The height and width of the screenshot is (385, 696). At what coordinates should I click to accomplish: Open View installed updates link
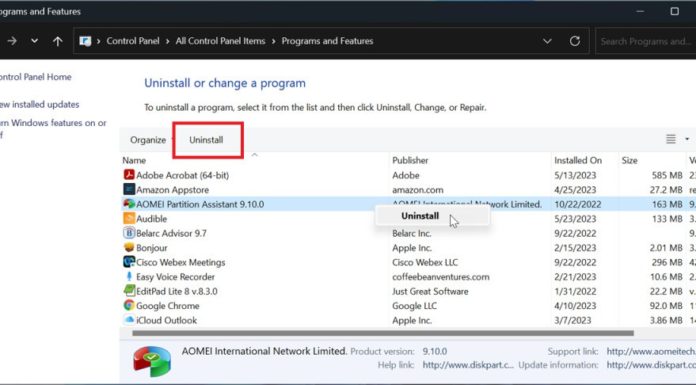[40, 104]
